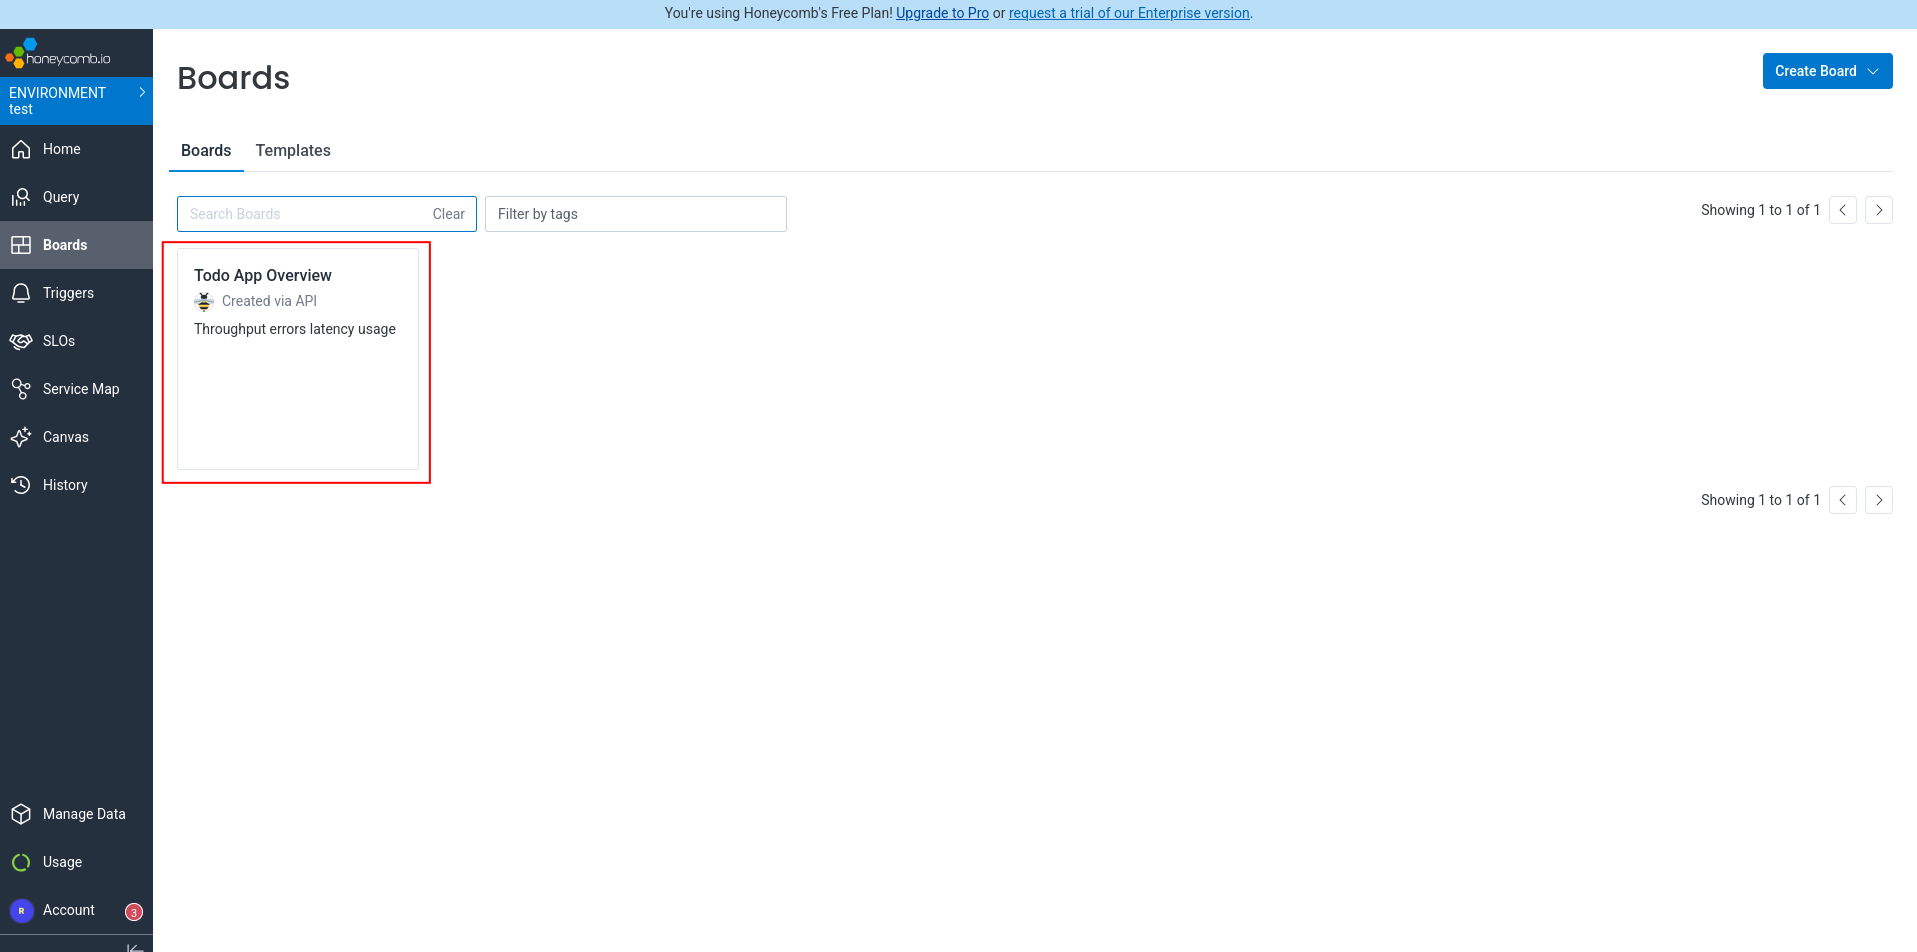Open SLOs handshake icon
Viewport: 1917px width, 952px height.
pyautogui.click(x=21, y=341)
